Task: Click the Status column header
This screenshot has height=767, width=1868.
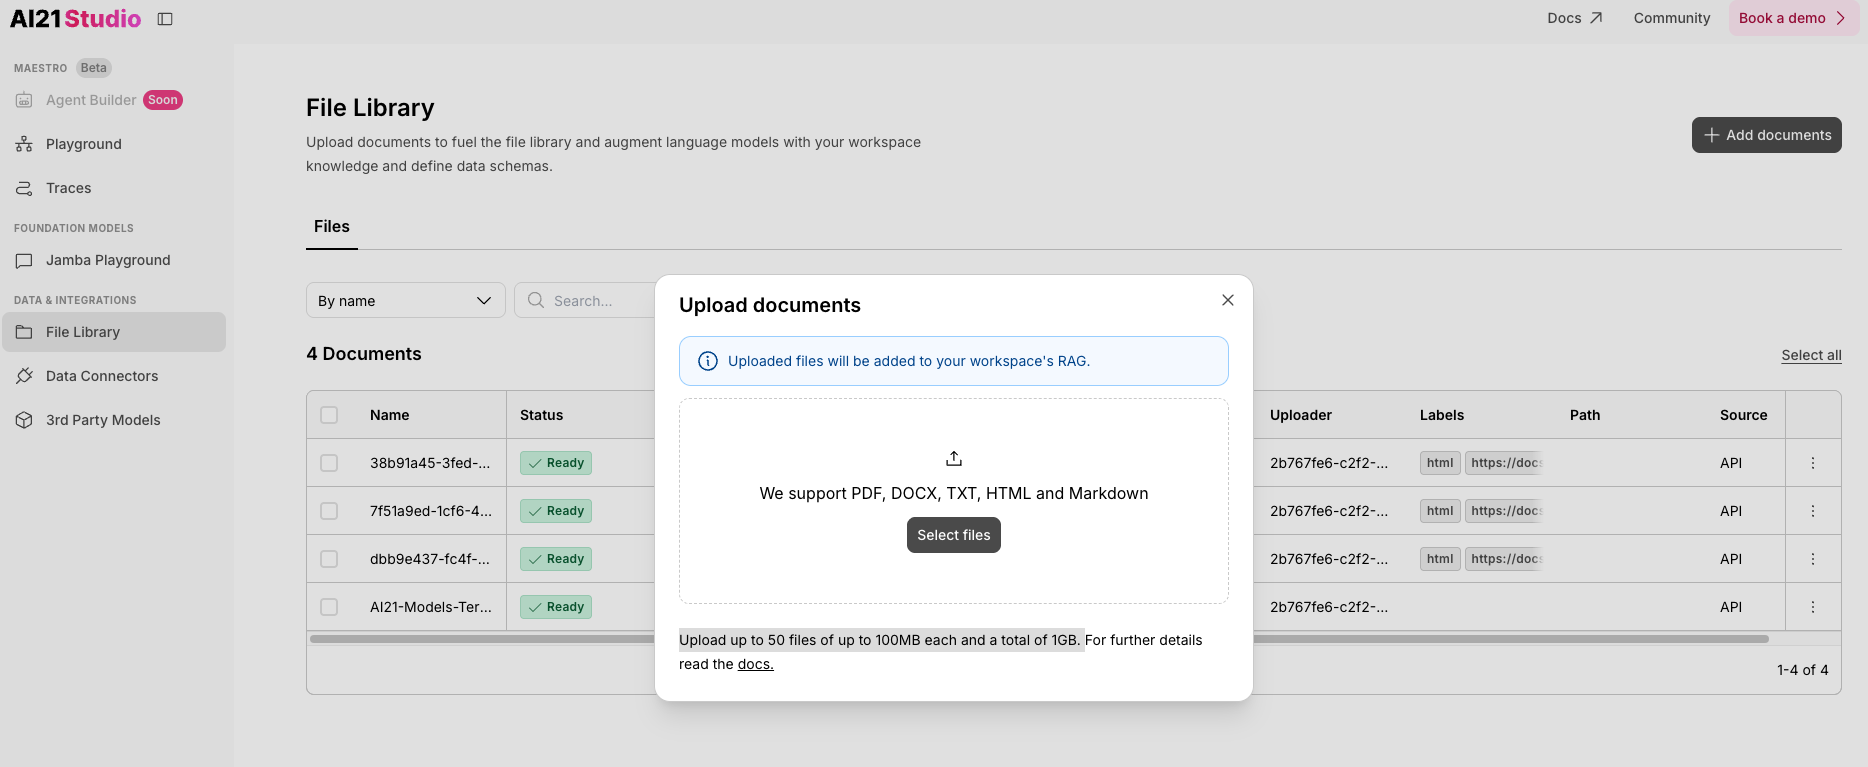Action: 542,415
